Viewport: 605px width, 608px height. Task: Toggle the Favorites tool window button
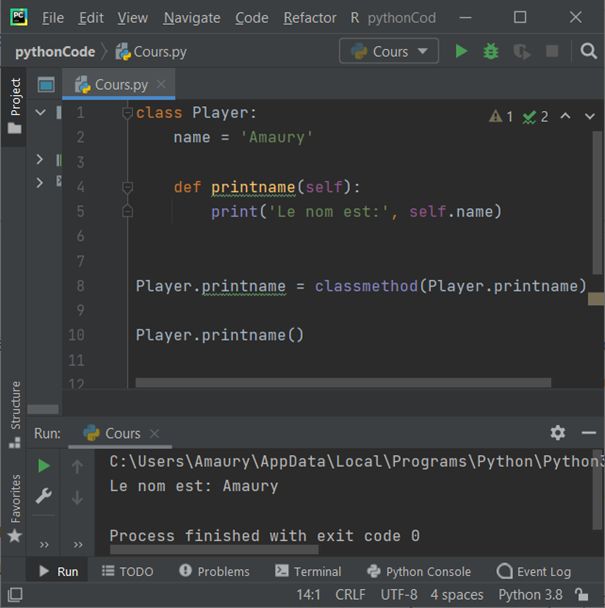(x=15, y=508)
